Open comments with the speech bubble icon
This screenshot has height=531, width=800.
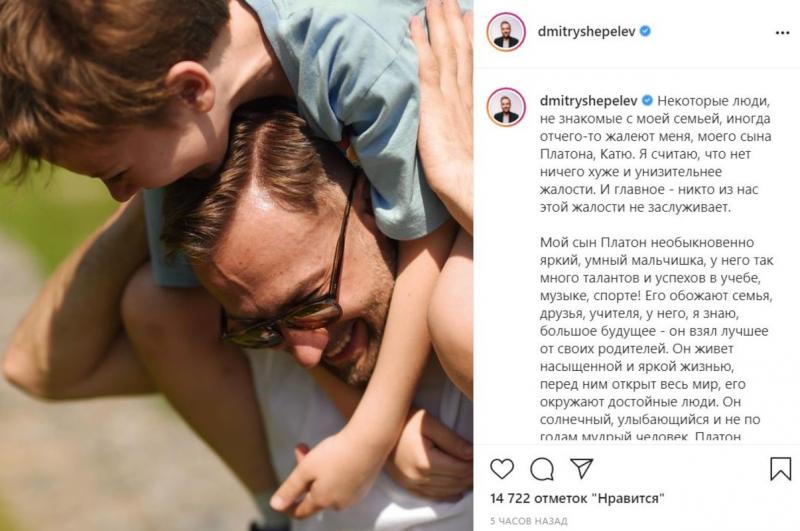(x=542, y=469)
